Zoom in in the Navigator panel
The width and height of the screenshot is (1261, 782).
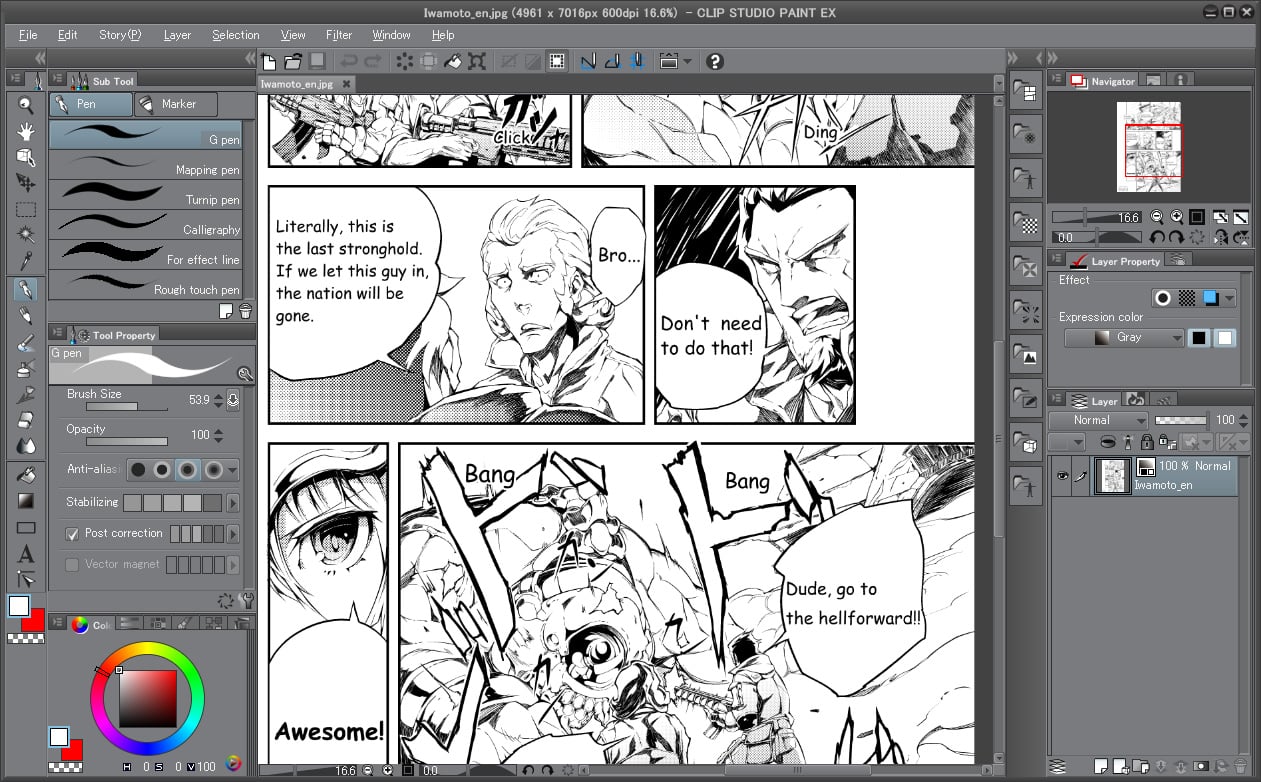click(1177, 216)
